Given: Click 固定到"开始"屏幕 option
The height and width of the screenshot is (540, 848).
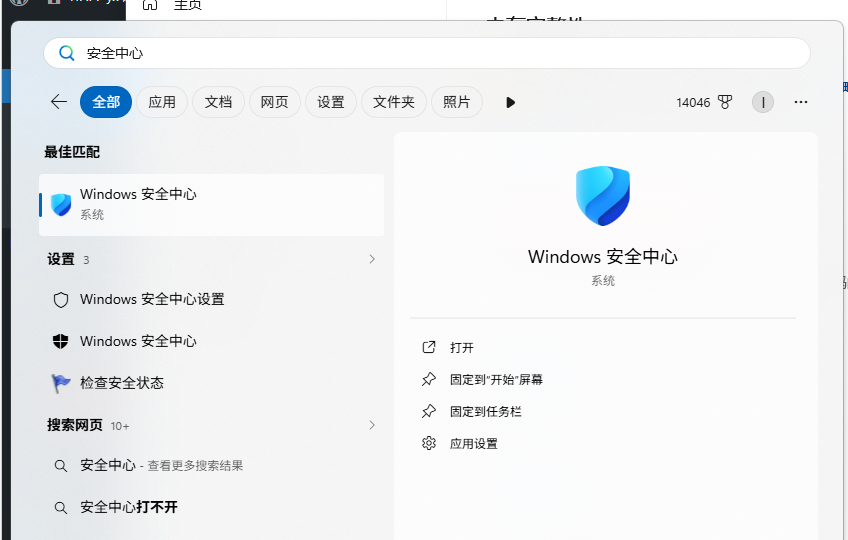Looking at the screenshot, I should (x=496, y=379).
